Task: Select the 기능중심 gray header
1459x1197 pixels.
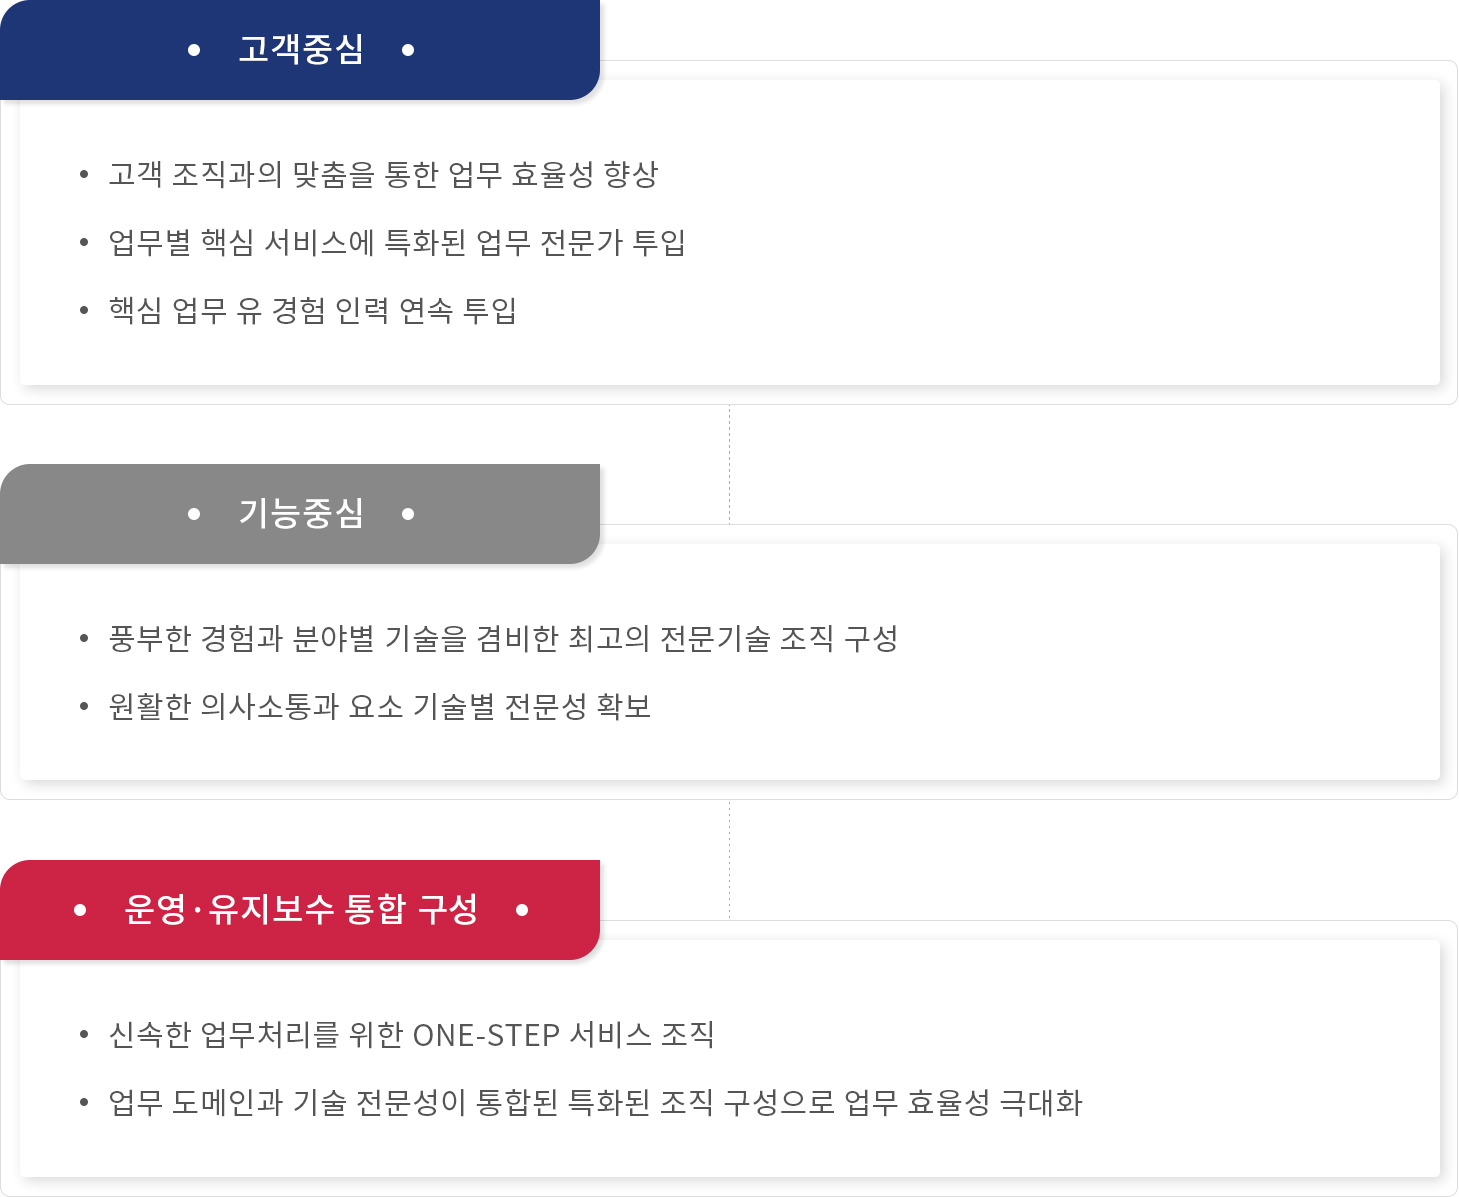Action: pyautogui.click(x=300, y=514)
